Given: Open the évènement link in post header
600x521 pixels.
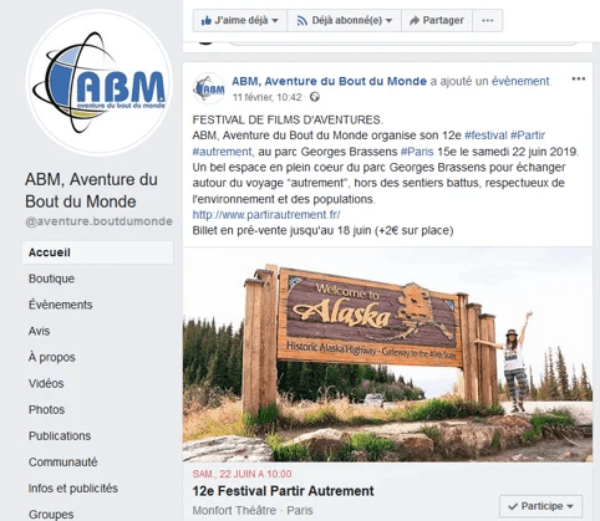Looking at the screenshot, I should (x=521, y=81).
